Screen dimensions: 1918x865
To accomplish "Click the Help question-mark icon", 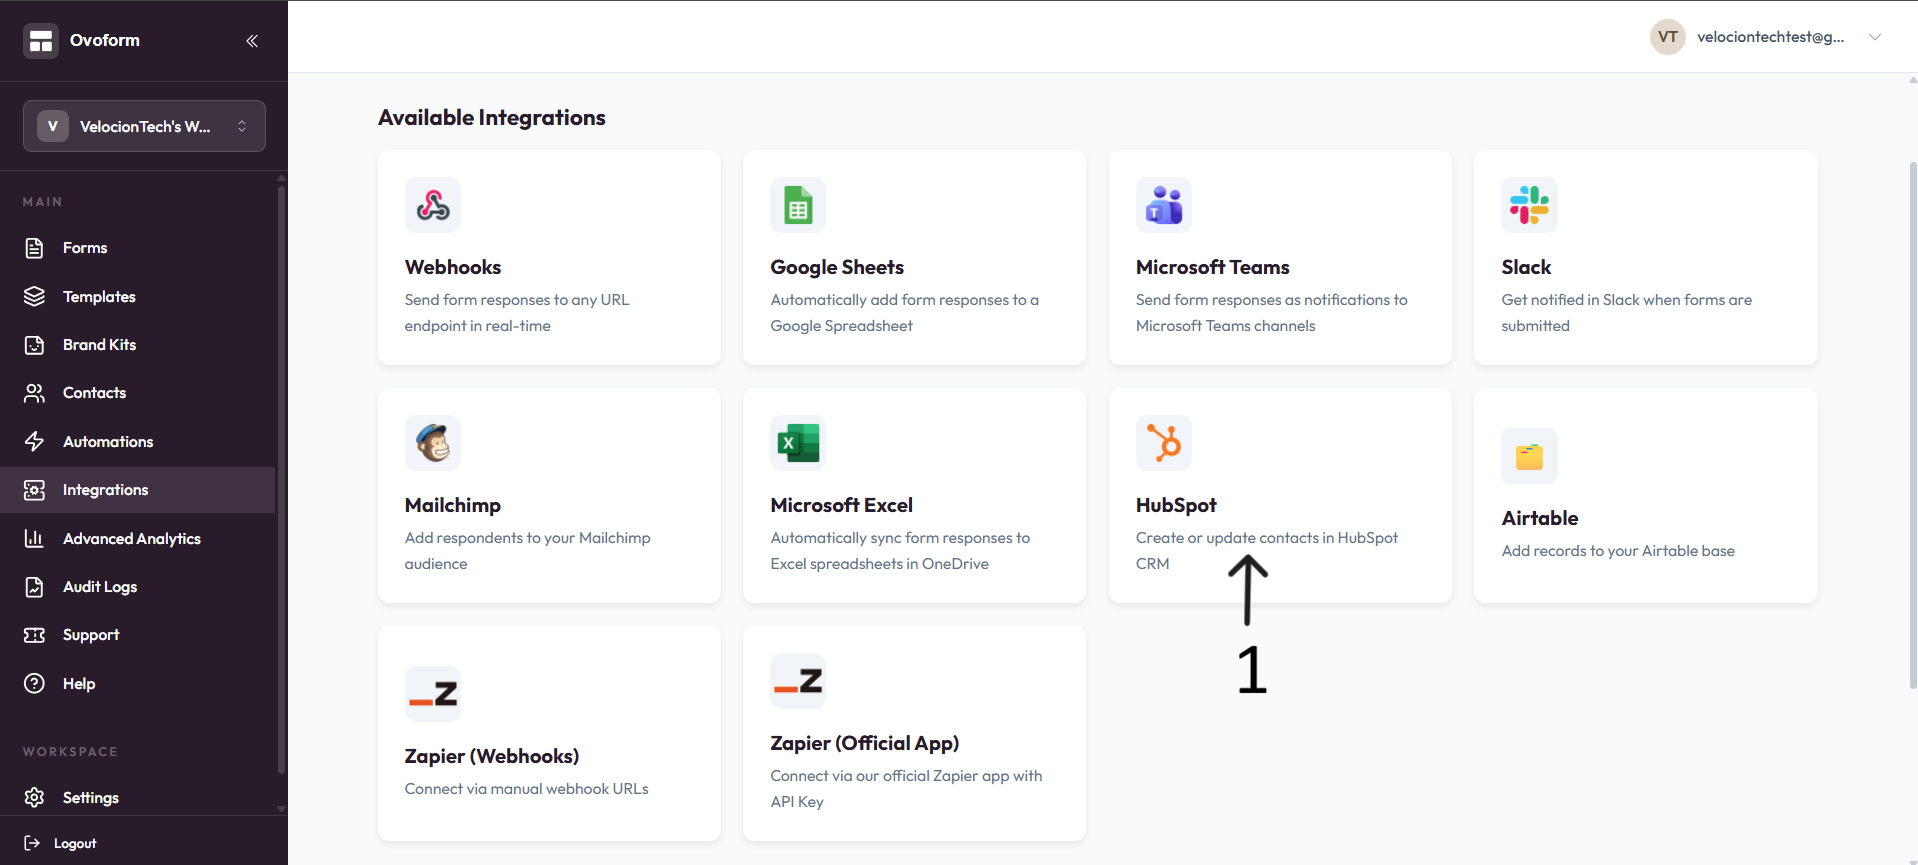I will 34,684.
